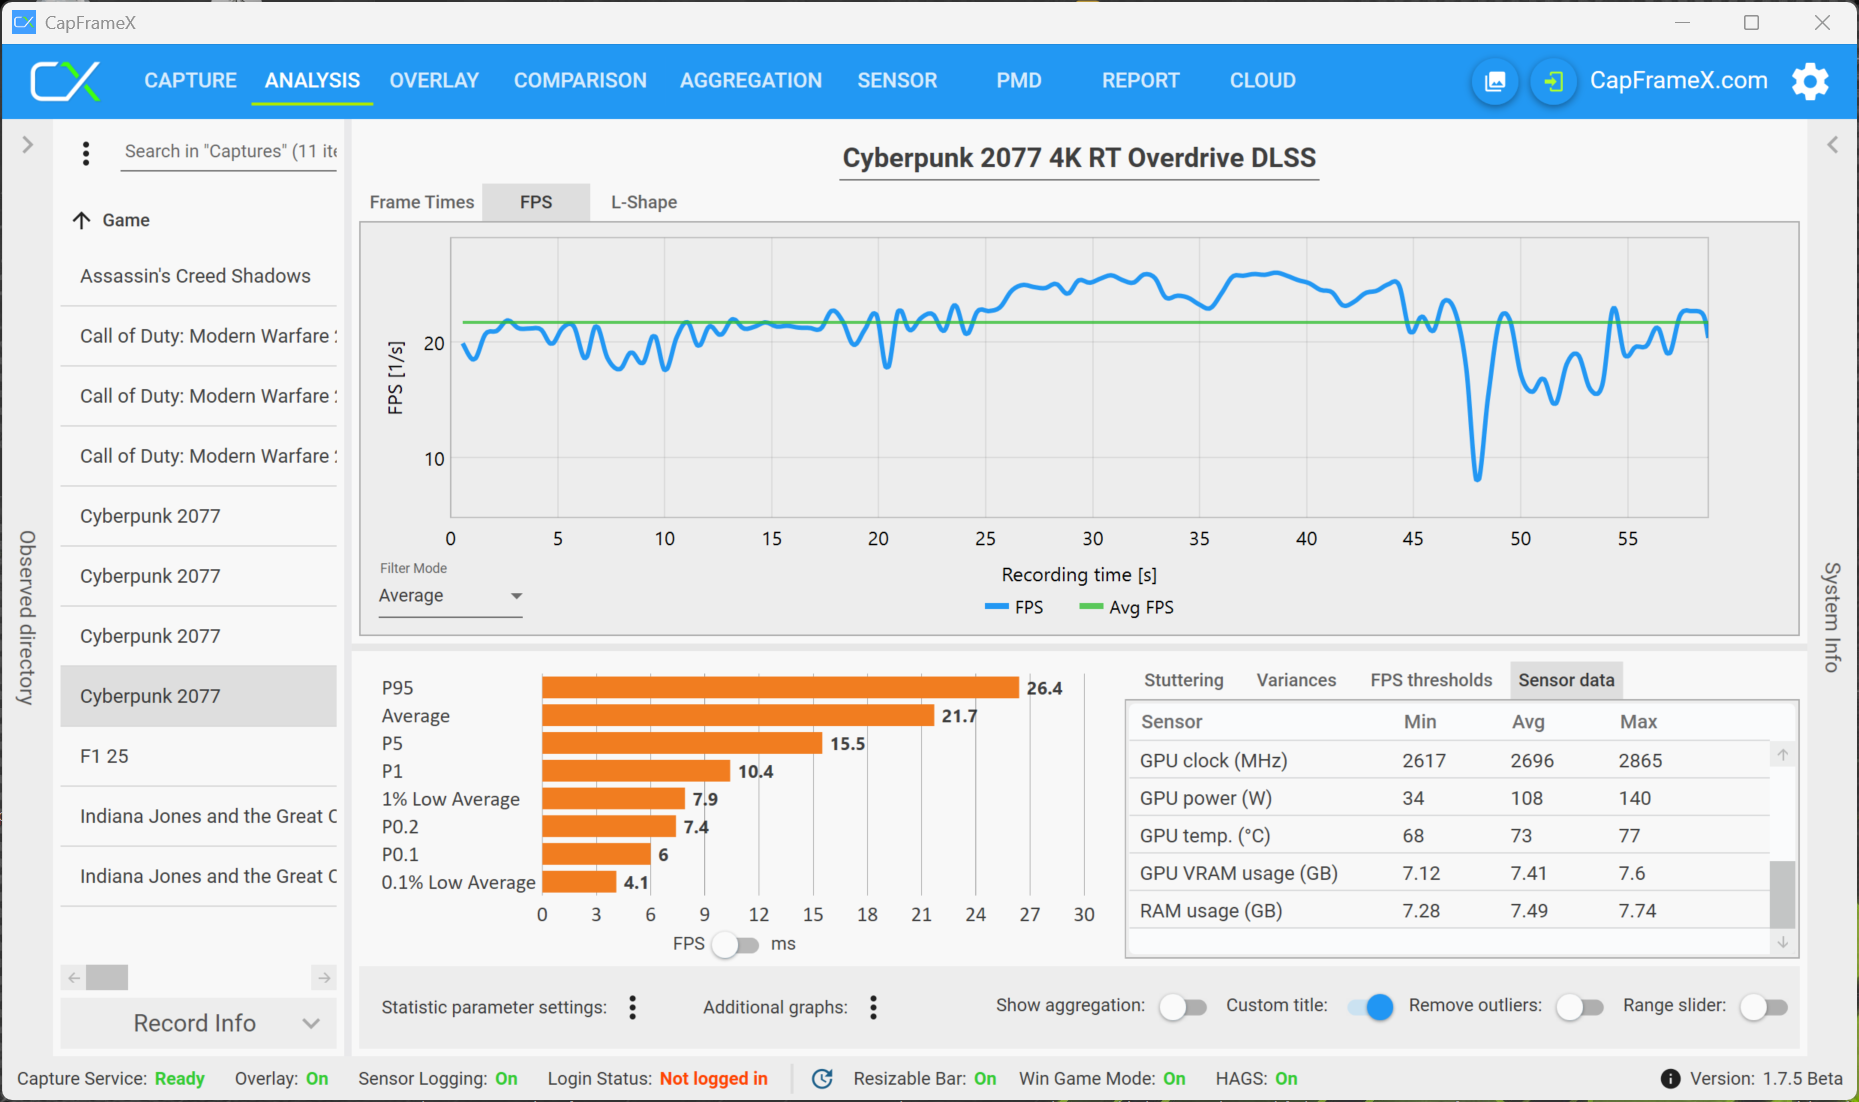Click the refresh system status icon
This screenshot has height=1102, width=1859.
click(822, 1079)
